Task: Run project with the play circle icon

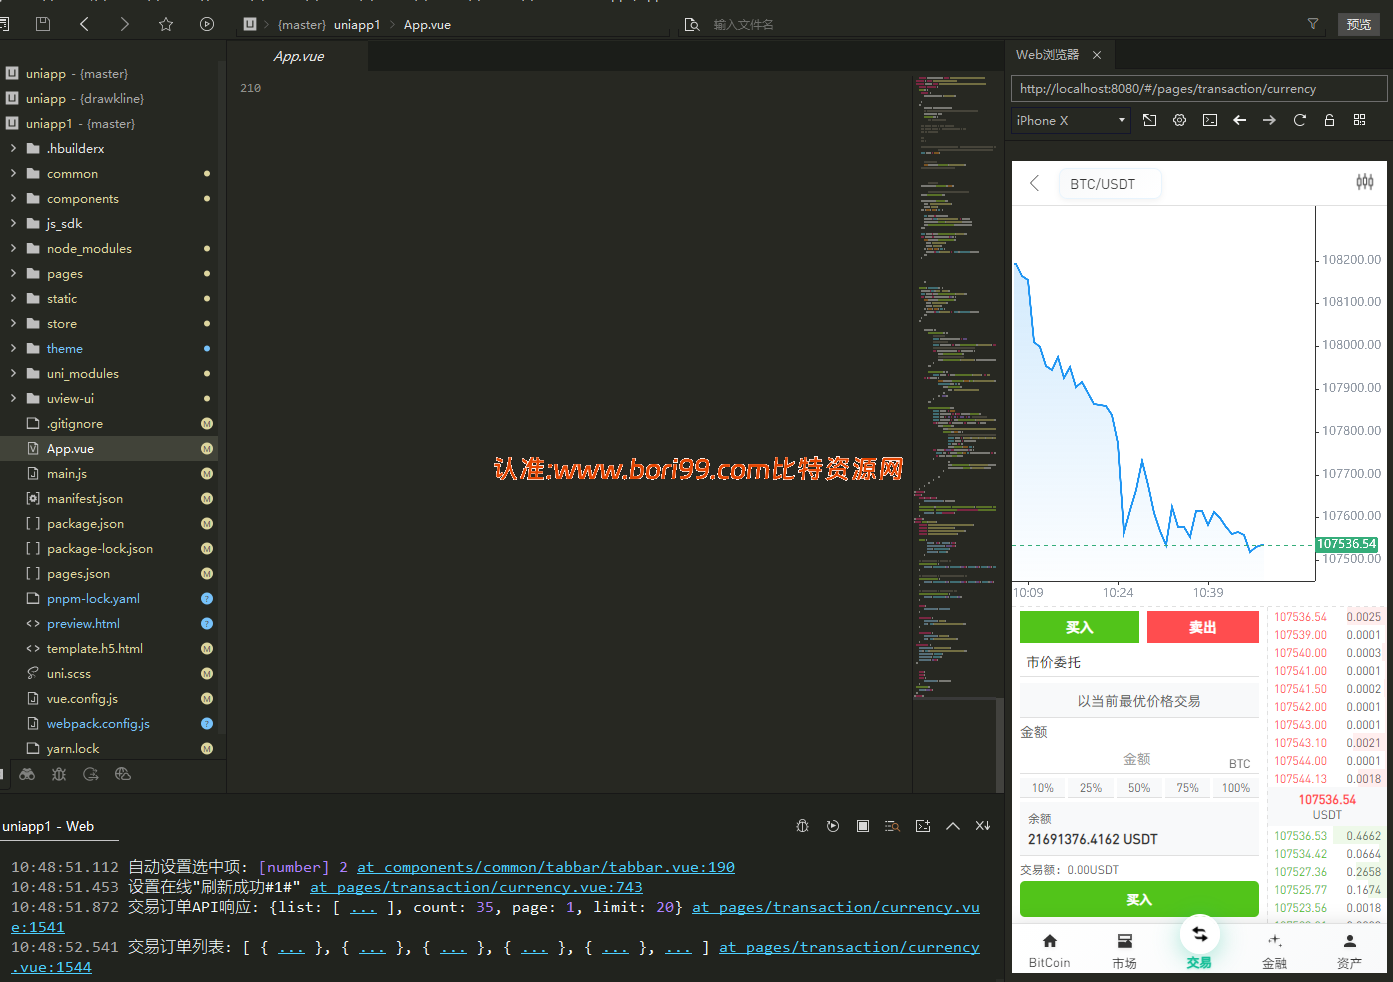Action: click(207, 24)
